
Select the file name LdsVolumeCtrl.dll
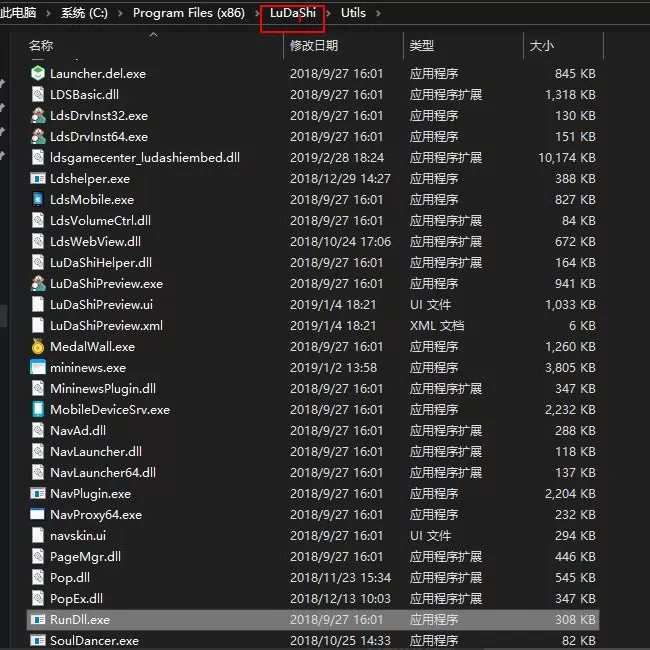(x=100, y=221)
